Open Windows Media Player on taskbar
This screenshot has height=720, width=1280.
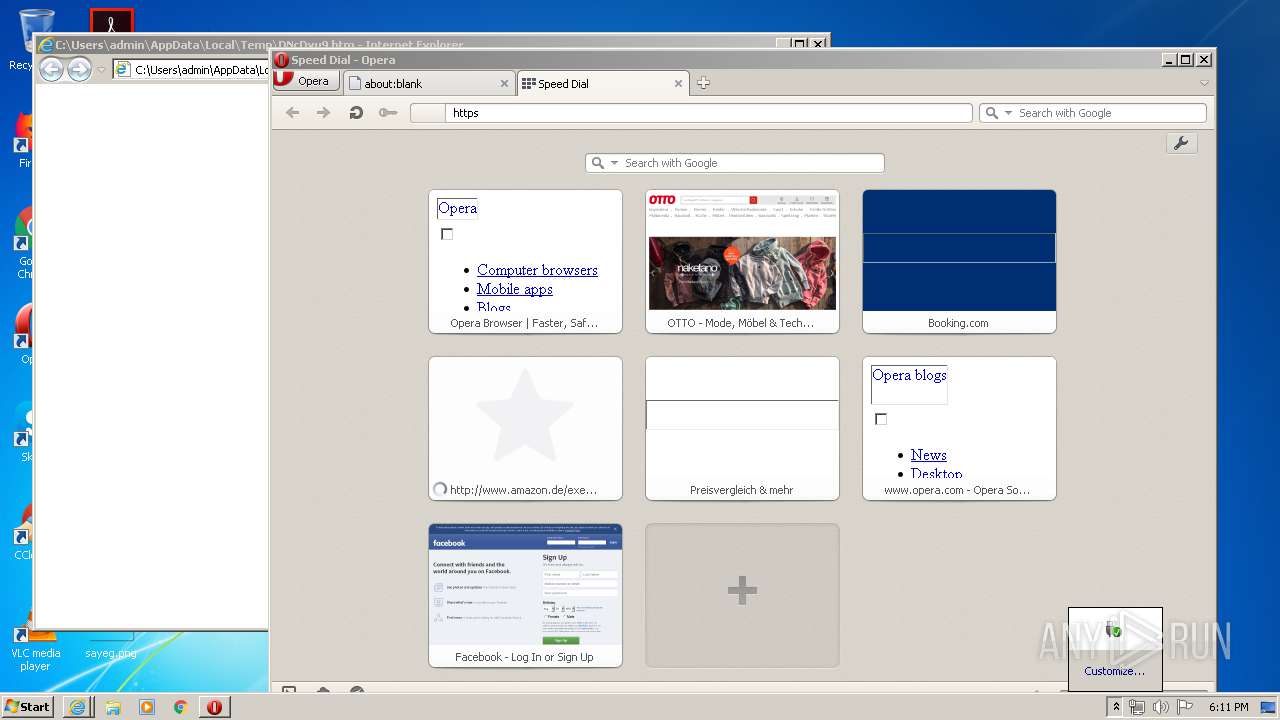(x=146, y=707)
